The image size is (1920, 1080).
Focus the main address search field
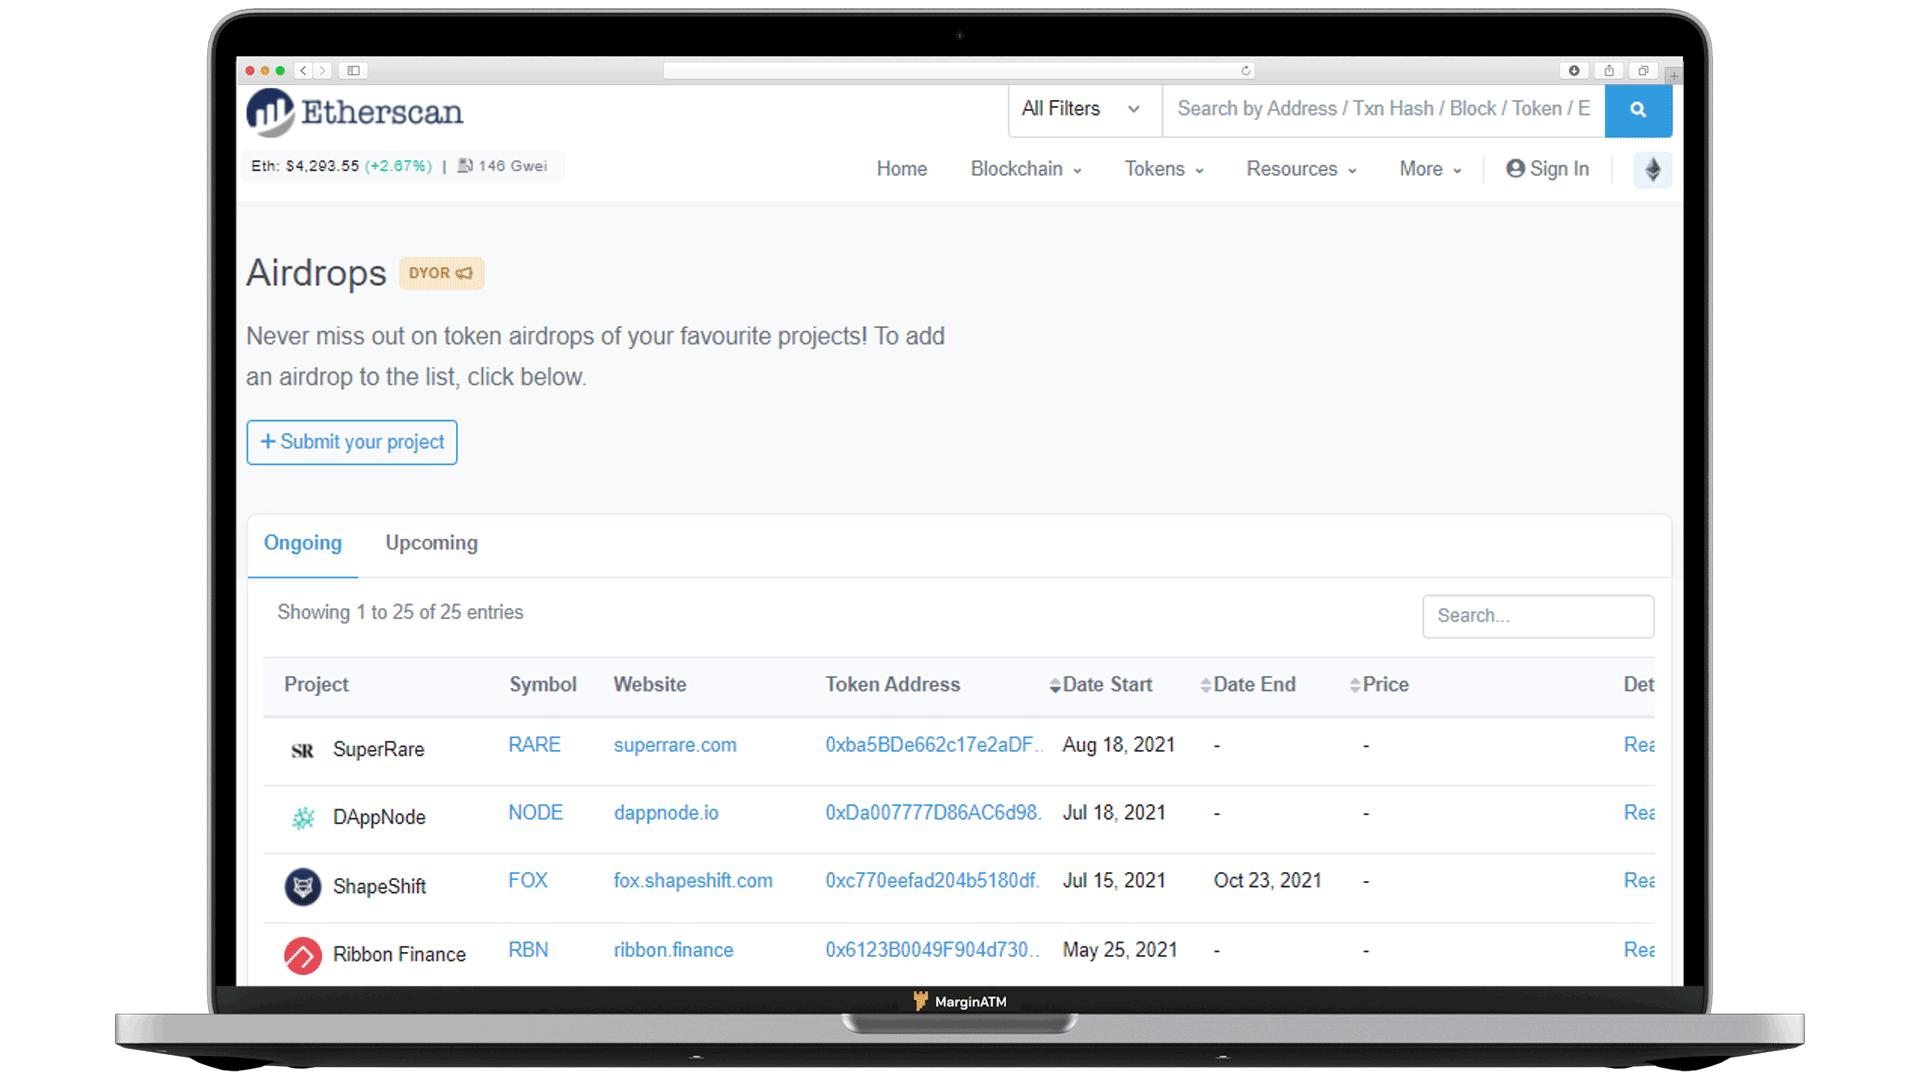click(x=1383, y=110)
